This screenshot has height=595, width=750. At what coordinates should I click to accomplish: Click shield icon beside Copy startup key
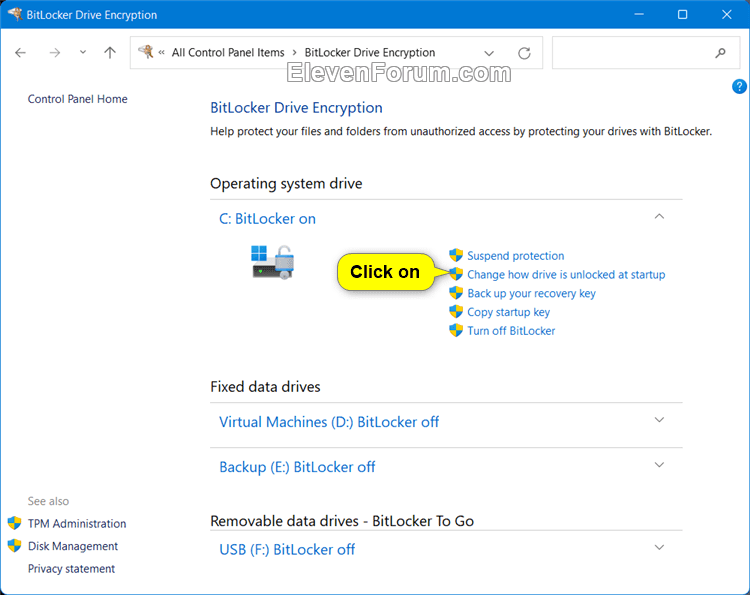[x=456, y=311]
